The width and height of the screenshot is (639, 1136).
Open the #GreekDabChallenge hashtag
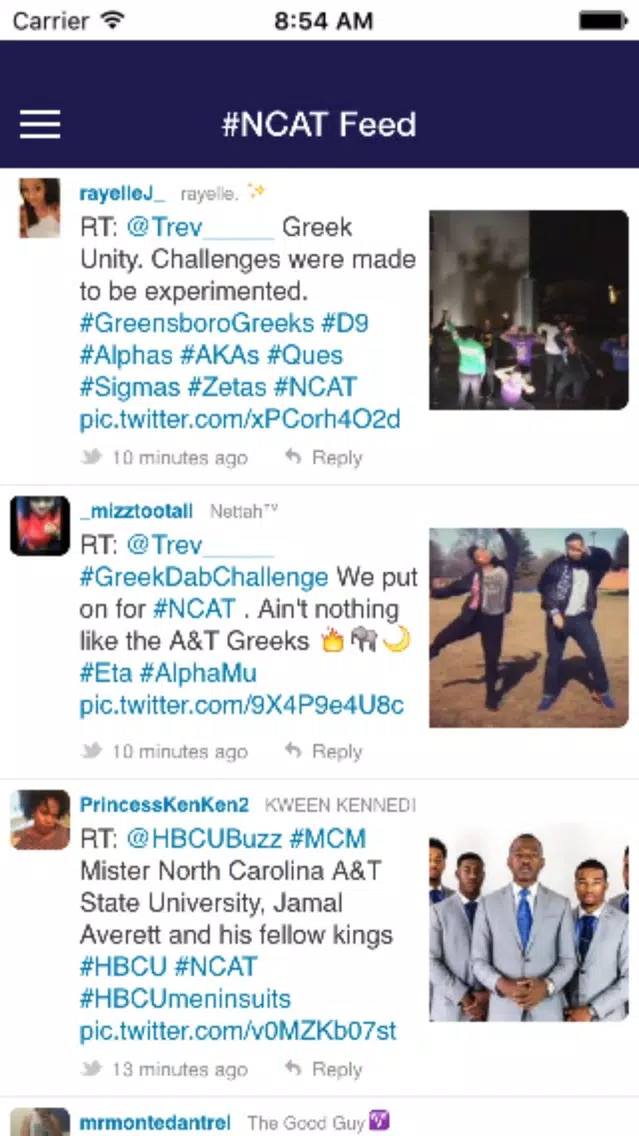pyautogui.click(x=204, y=577)
